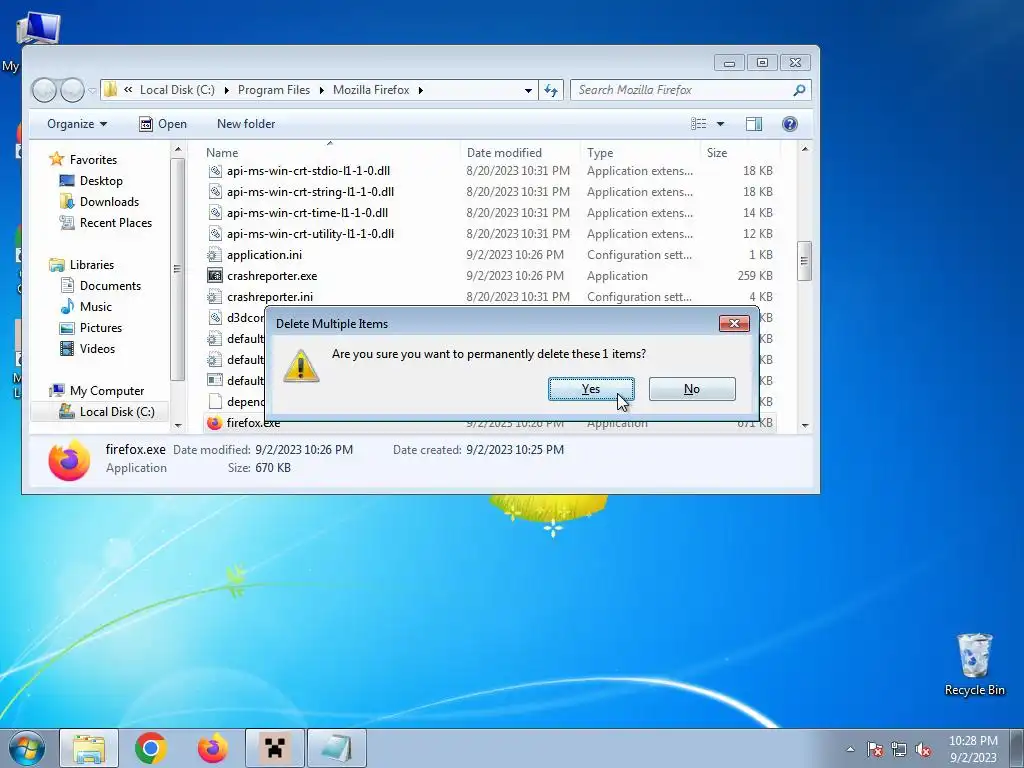This screenshot has width=1024, height=768.
Task: Click the crashreporter.exe file icon
Action: pyautogui.click(x=215, y=276)
